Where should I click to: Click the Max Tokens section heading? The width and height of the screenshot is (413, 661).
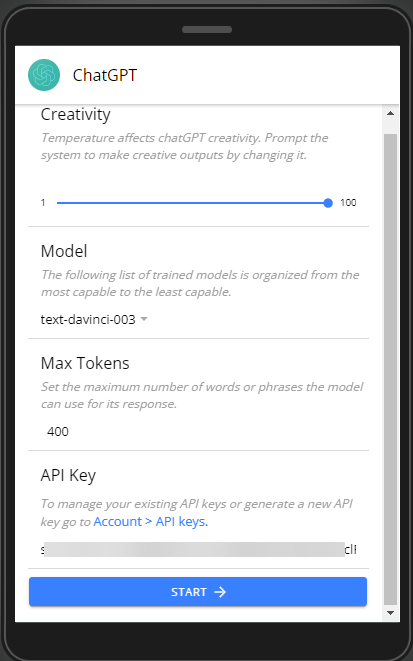[85, 363]
